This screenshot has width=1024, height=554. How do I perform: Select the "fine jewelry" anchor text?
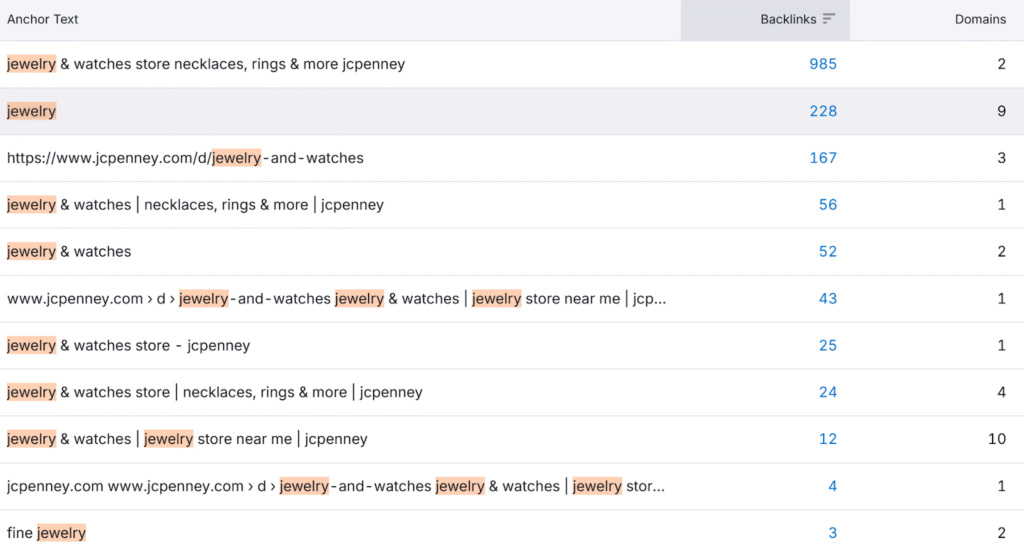47,533
